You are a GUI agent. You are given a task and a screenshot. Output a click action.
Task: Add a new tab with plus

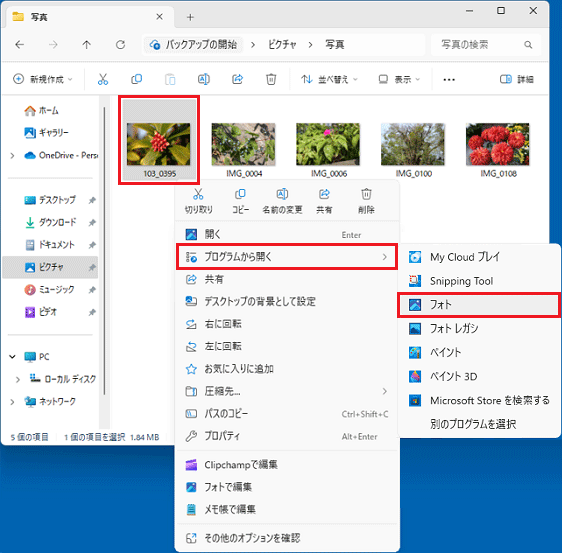click(x=190, y=17)
